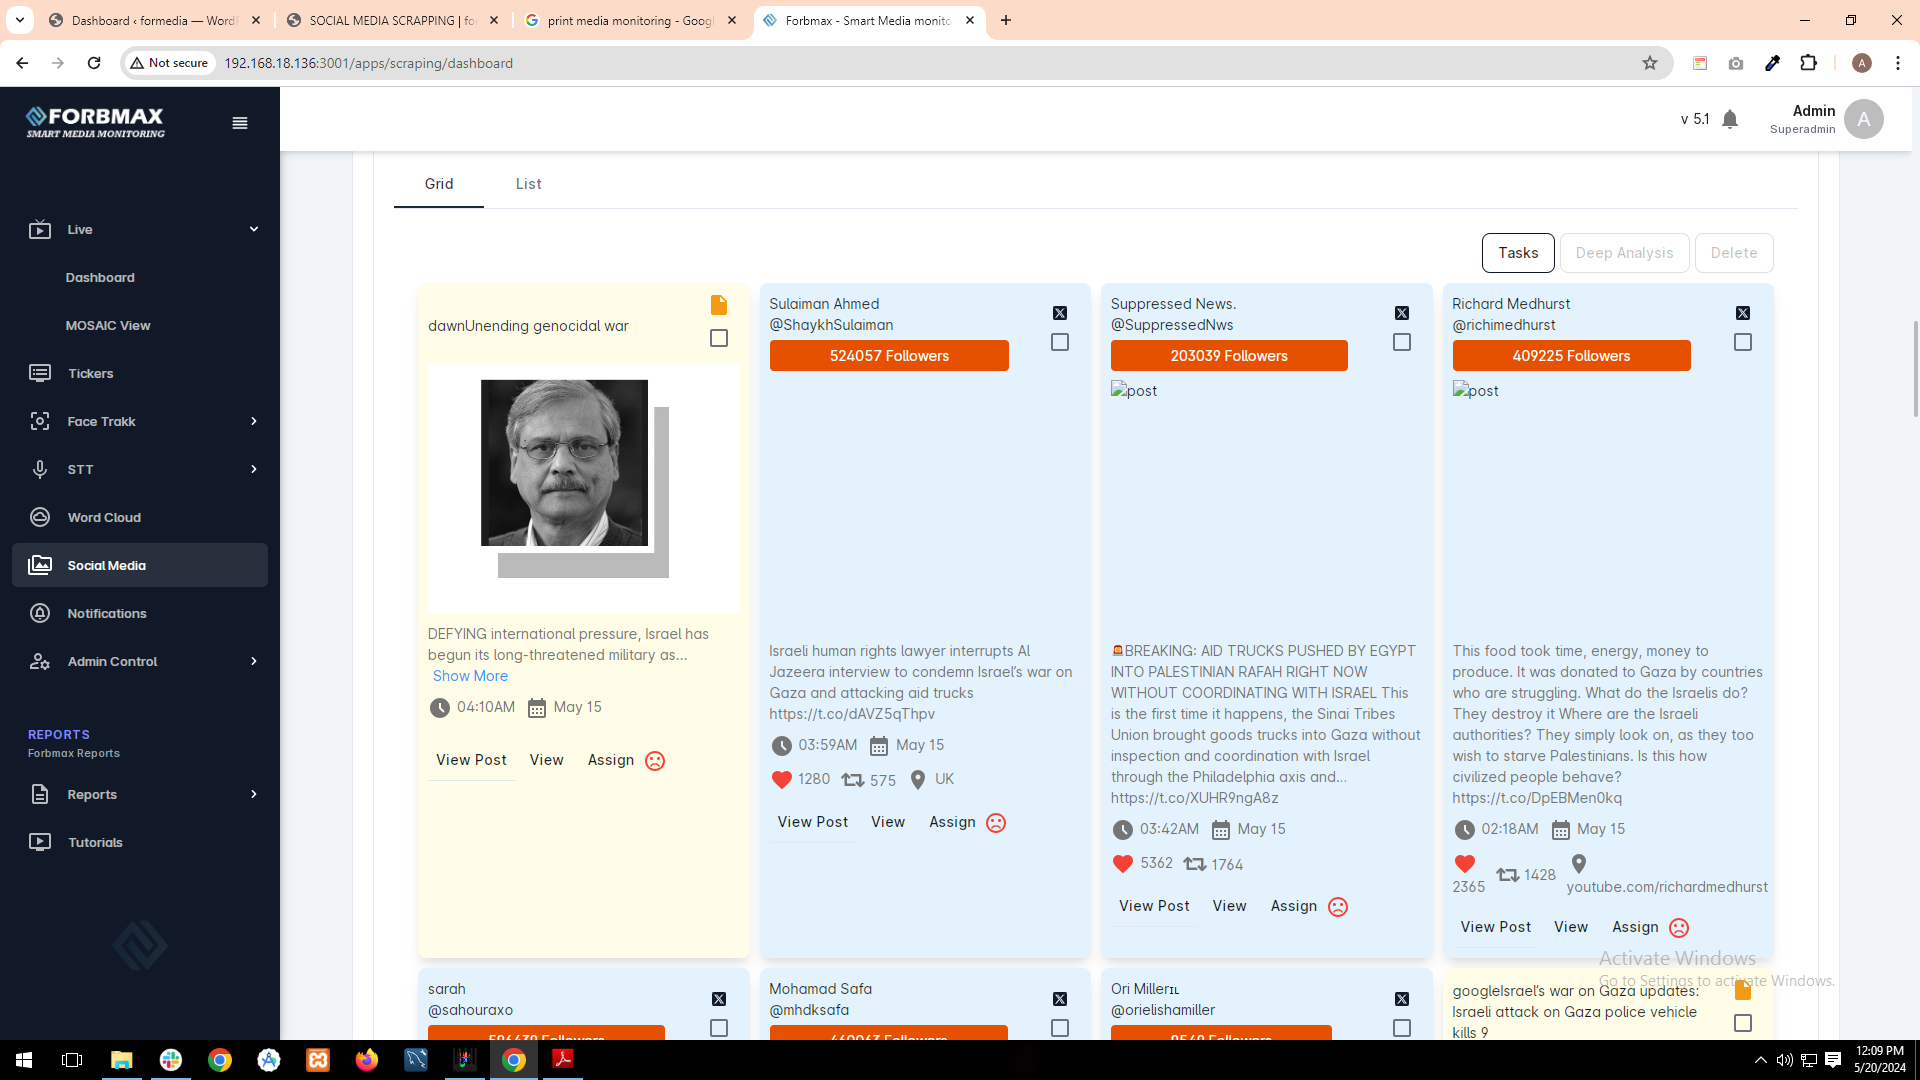Click the Tasks button
1920x1080 pixels.
pyautogui.click(x=1518, y=253)
